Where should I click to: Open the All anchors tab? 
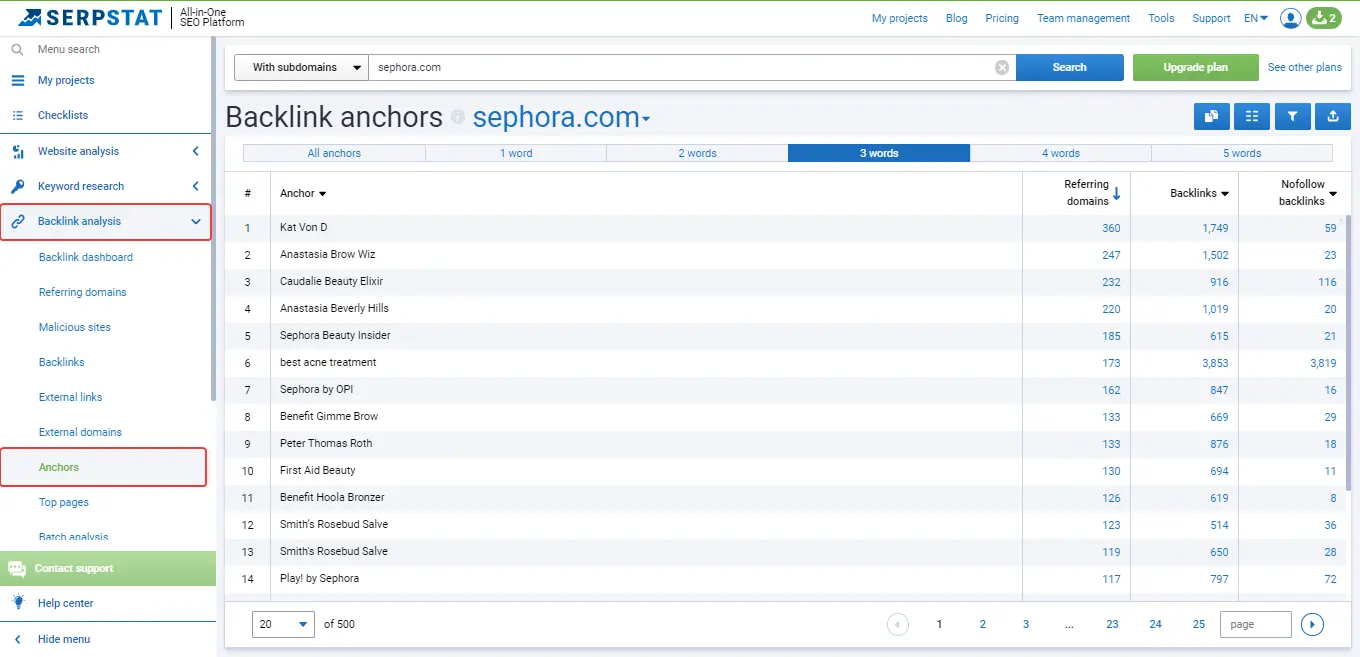click(x=333, y=153)
